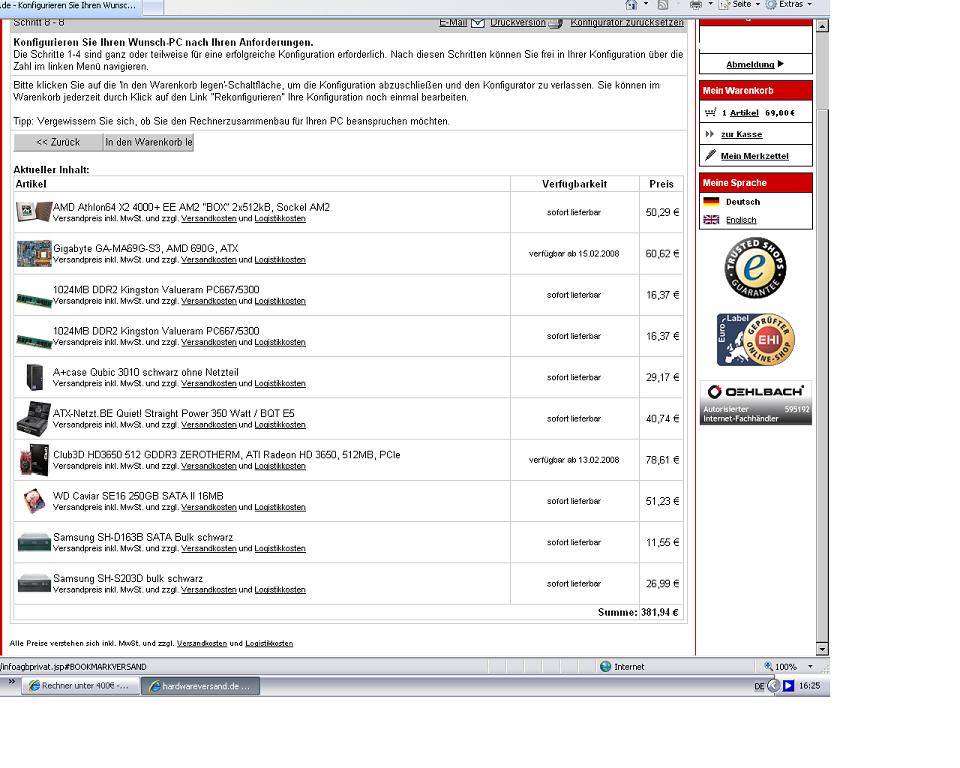
Task: Click 'verfügbar ab 15.02.2008' availability cell
Action: (x=574, y=254)
